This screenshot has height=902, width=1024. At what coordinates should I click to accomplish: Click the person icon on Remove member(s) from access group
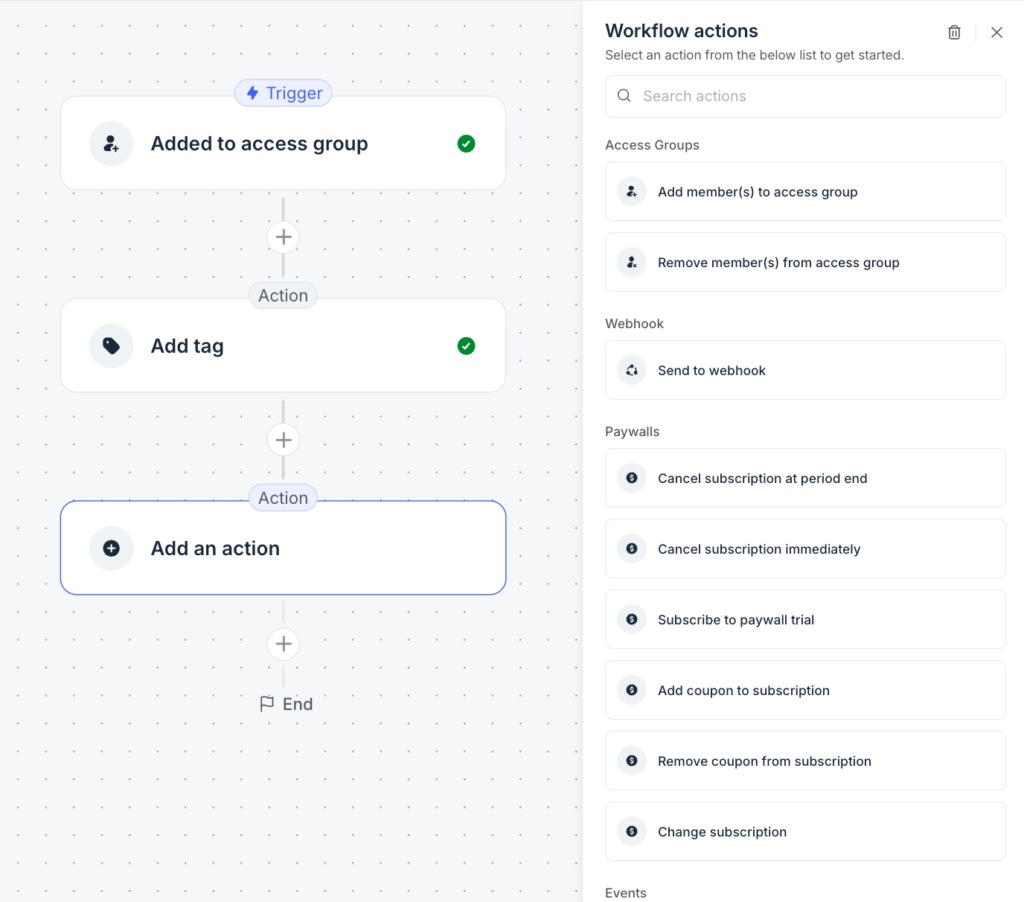(631, 261)
